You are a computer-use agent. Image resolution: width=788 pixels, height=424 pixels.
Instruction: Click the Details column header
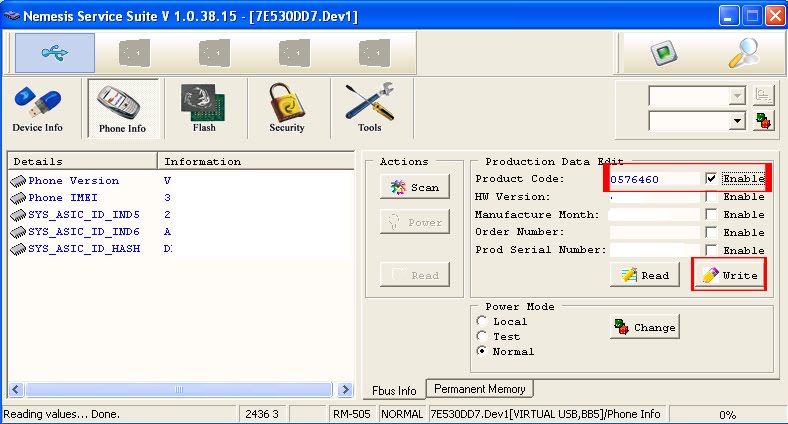[82, 161]
